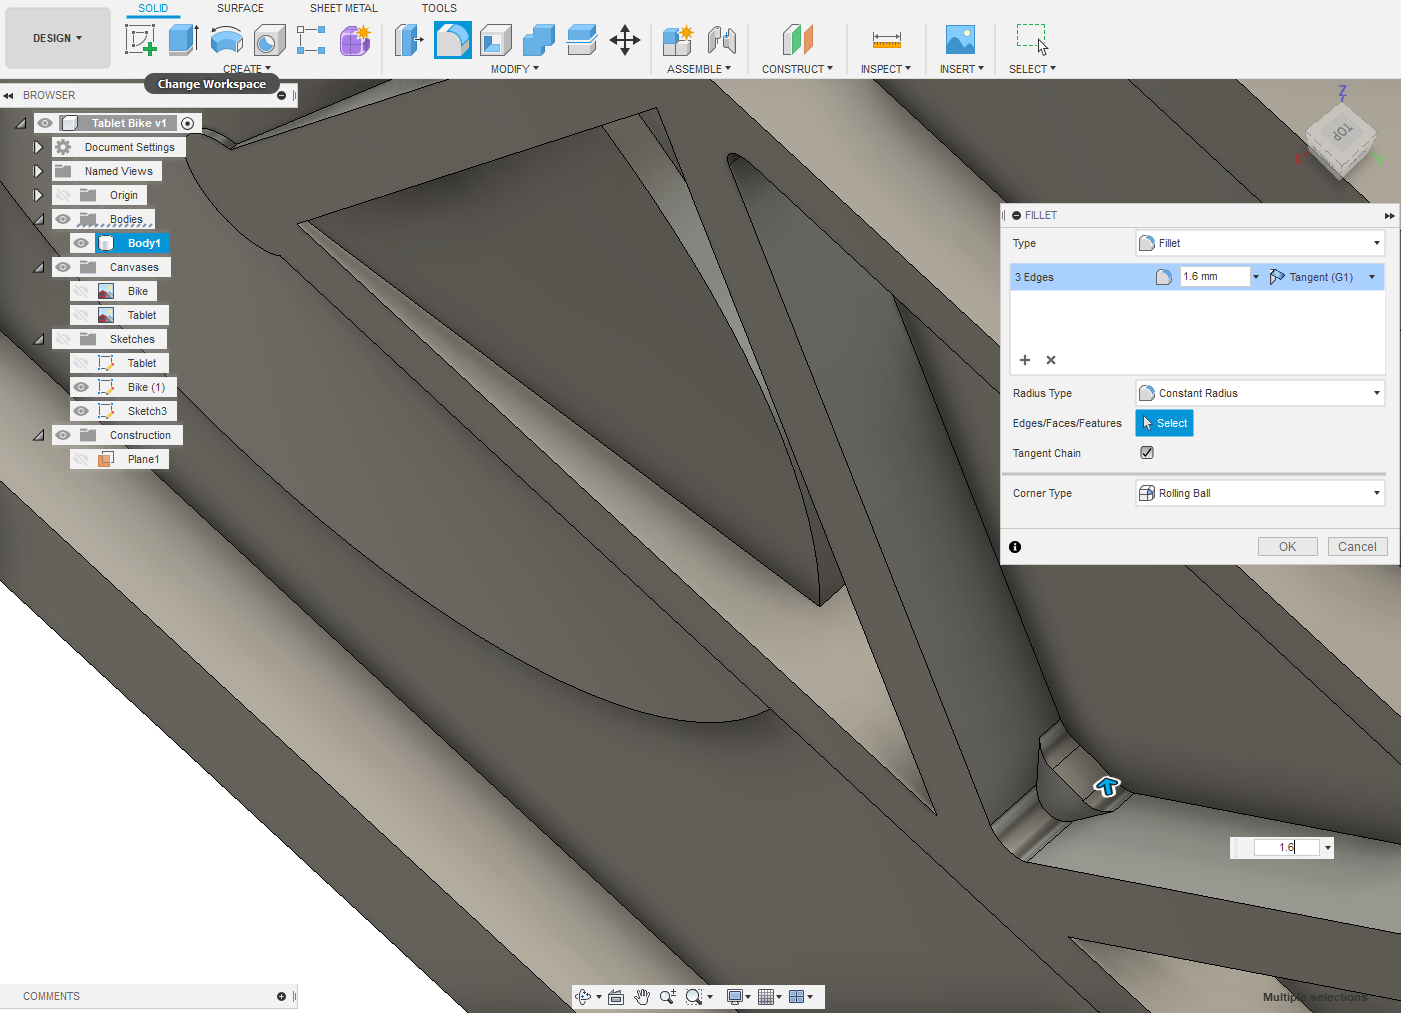
Task: Show the hidden Origin folder
Action: [x=63, y=195]
